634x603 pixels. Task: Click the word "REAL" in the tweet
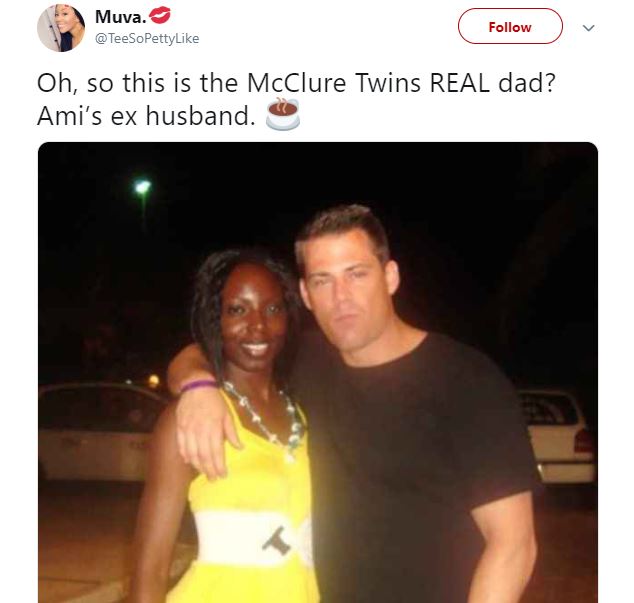pyautogui.click(x=459, y=83)
